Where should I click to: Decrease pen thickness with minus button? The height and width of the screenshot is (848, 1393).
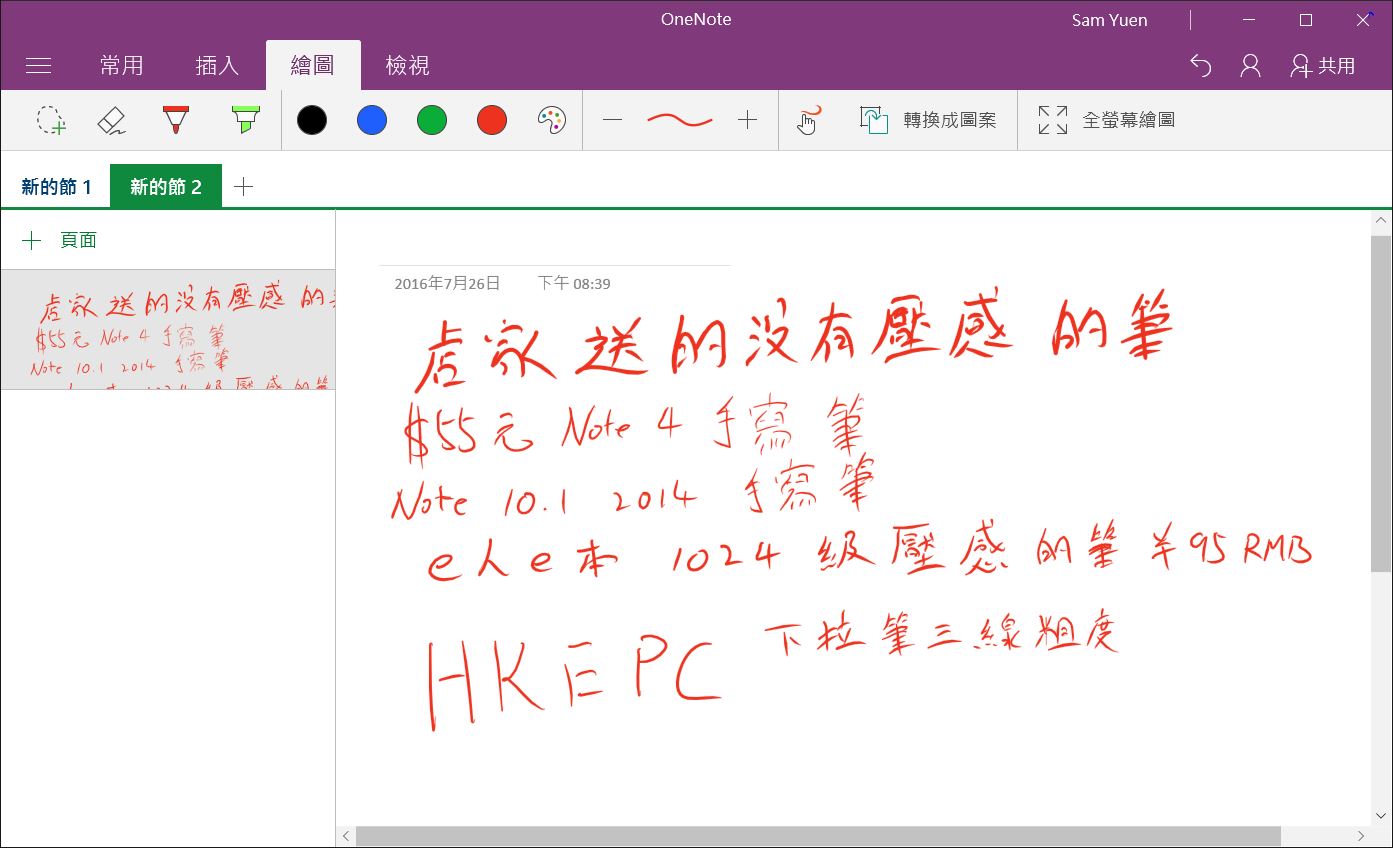[x=613, y=120]
